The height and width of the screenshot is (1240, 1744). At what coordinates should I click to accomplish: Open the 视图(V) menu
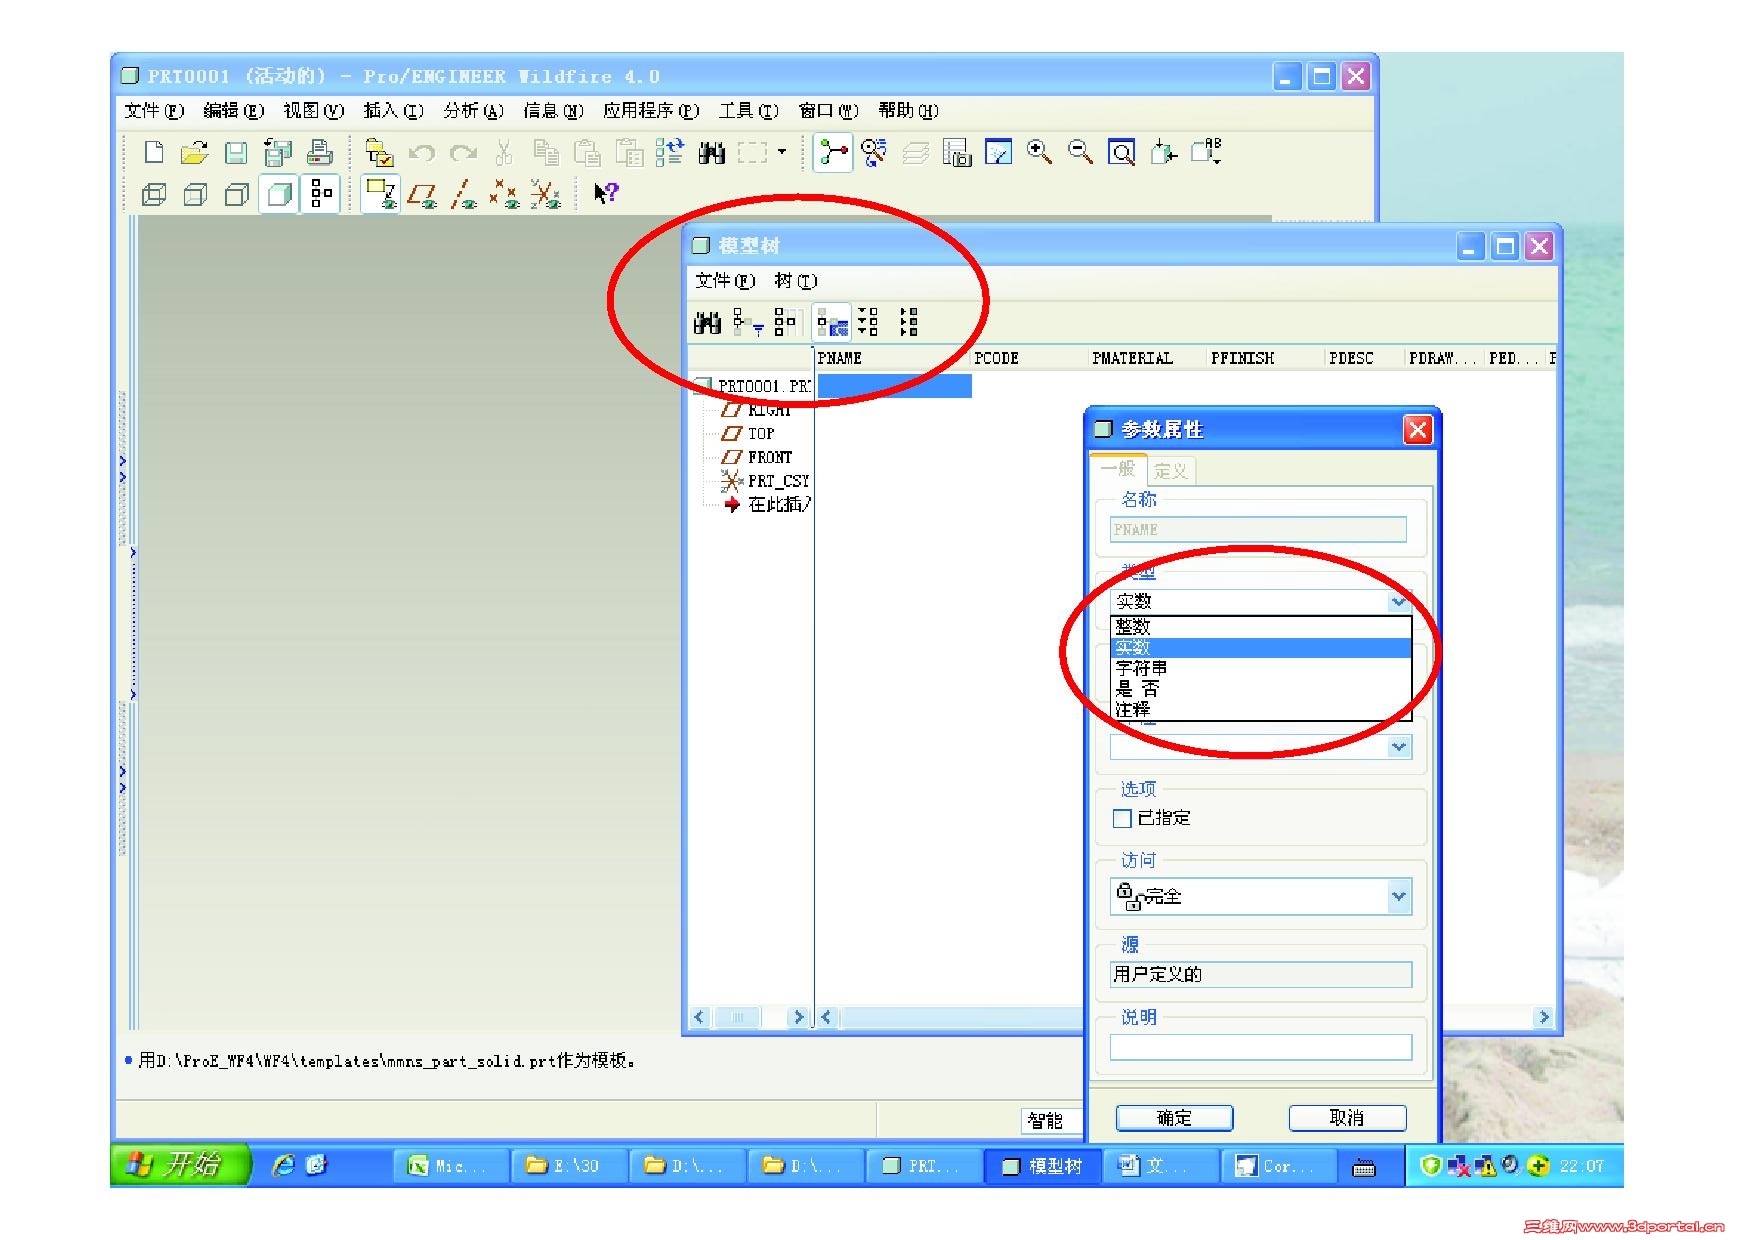313,111
